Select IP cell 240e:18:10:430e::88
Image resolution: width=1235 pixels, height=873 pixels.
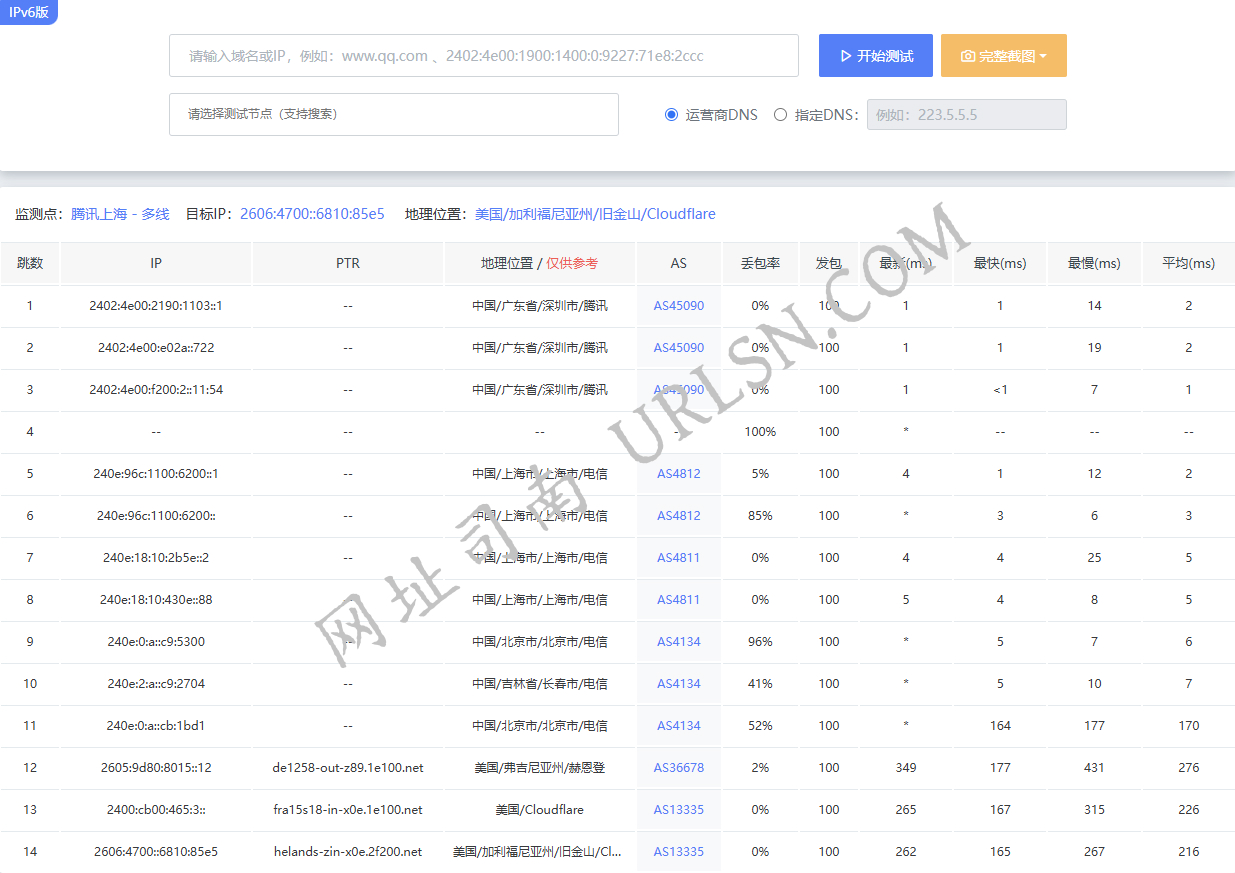(156, 600)
